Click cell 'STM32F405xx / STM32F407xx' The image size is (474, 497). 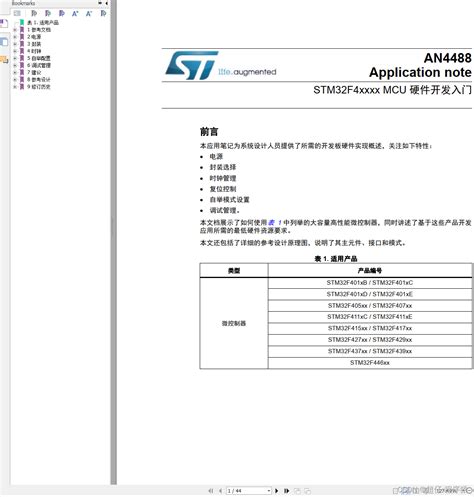[370, 306]
